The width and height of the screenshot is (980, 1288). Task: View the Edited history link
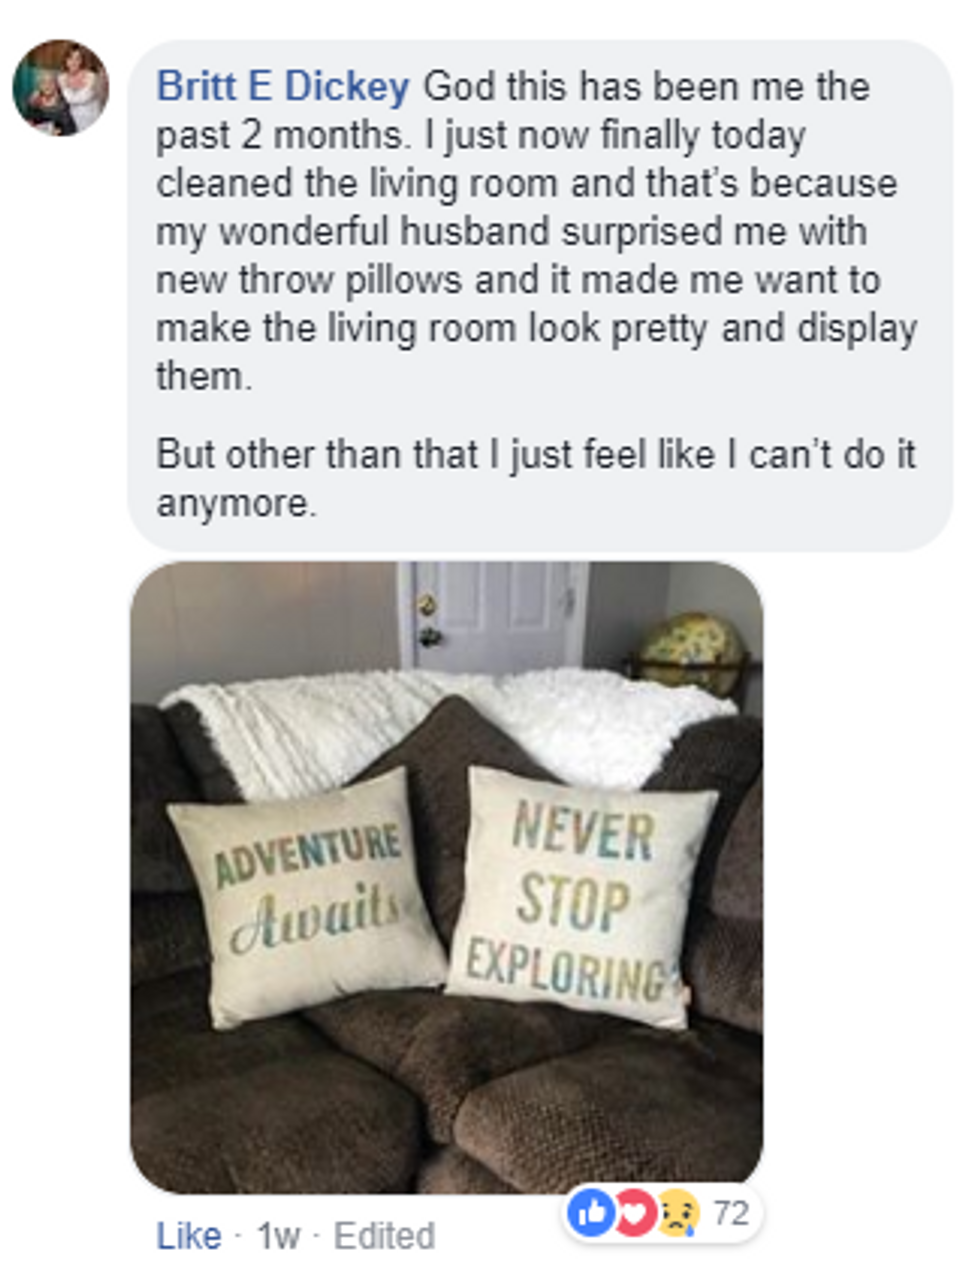click(384, 1236)
